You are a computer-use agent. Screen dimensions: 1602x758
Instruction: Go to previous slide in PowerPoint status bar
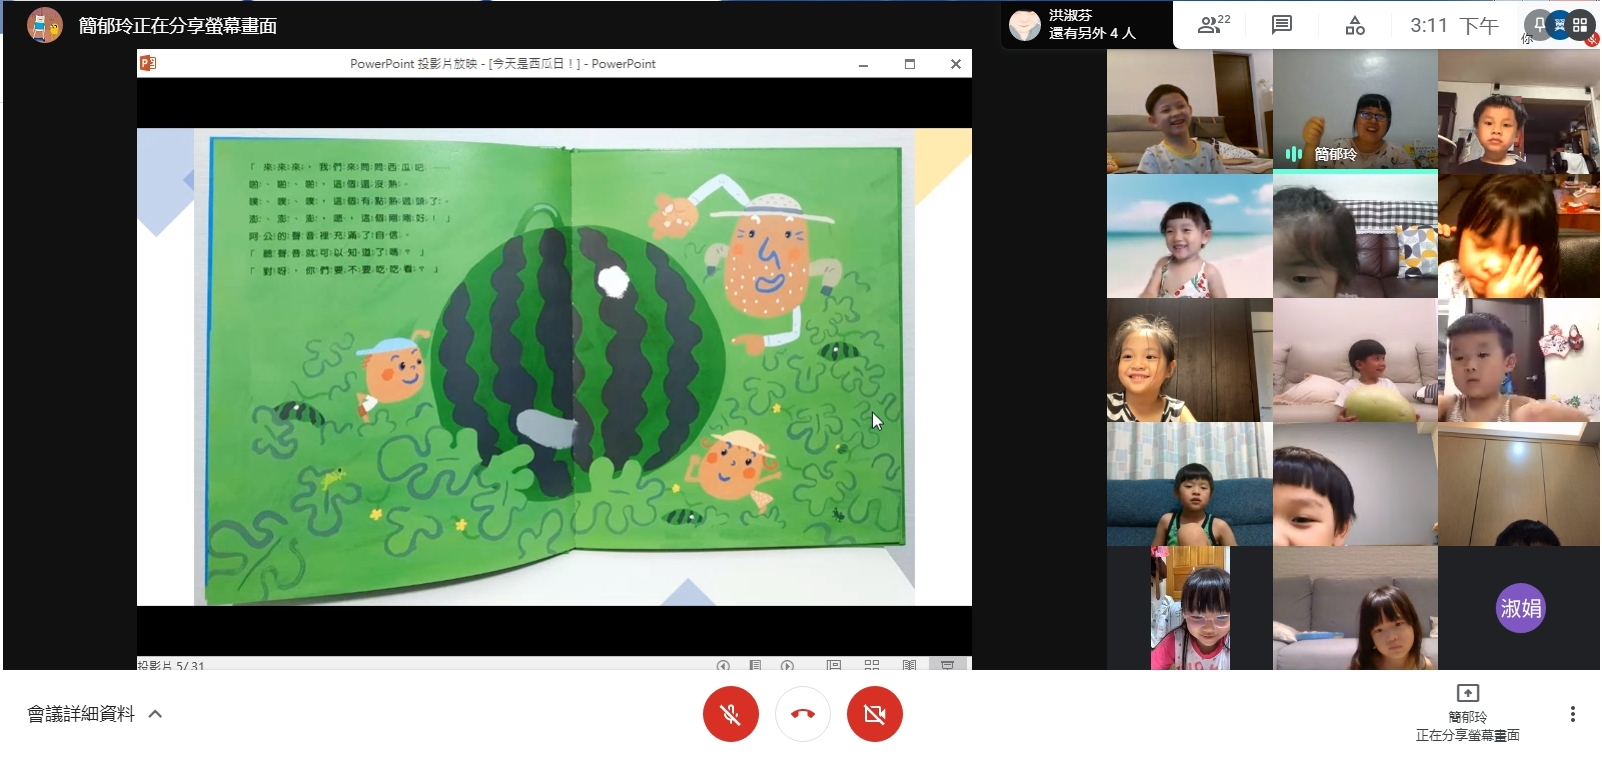(723, 665)
